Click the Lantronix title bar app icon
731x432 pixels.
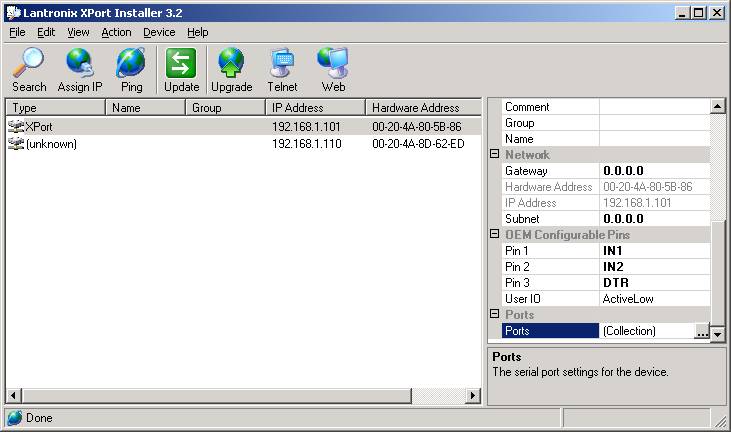point(14,13)
